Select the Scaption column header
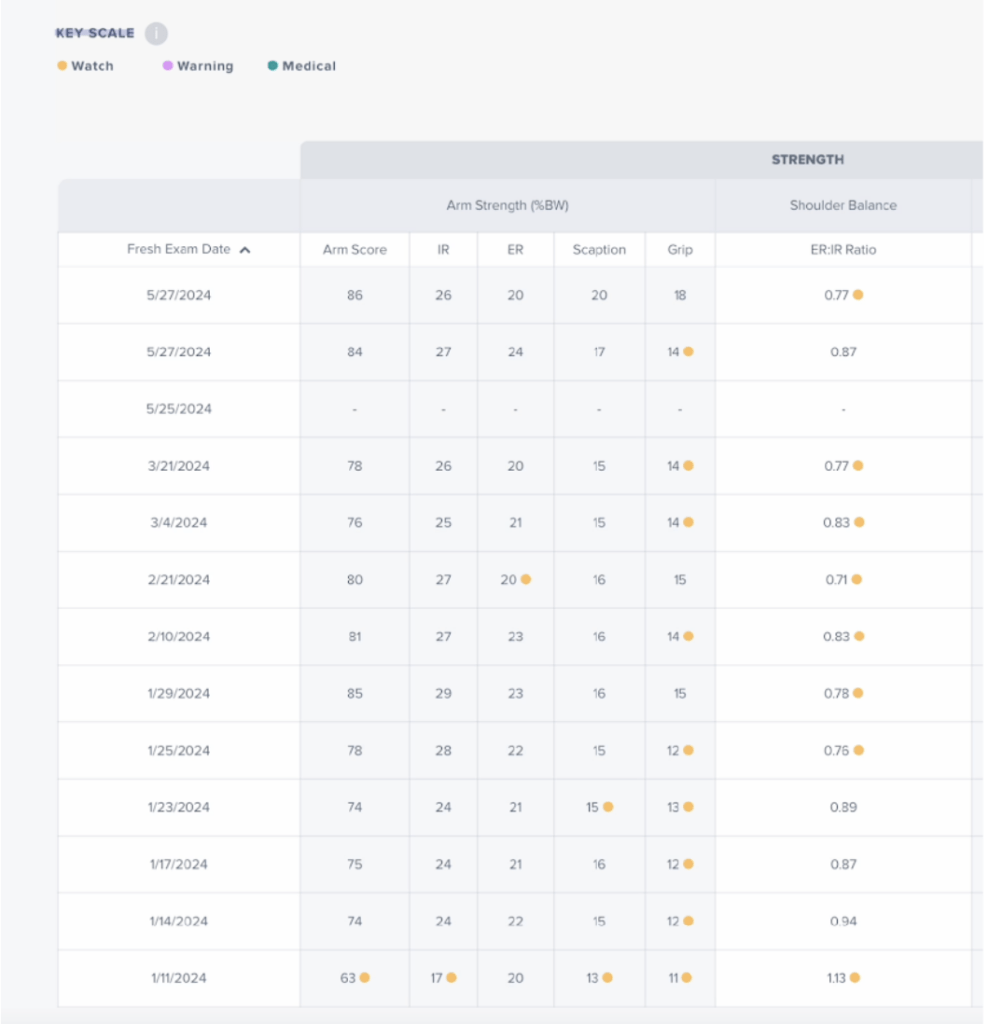 click(599, 250)
